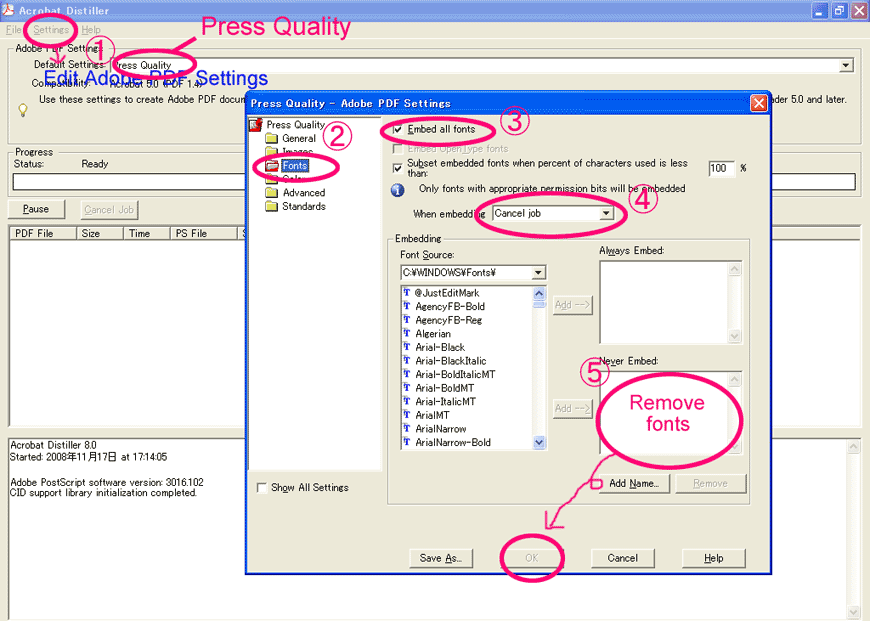Open the Advanced settings folder
This screenshot has height=621, width=870.
coord(304,193)
